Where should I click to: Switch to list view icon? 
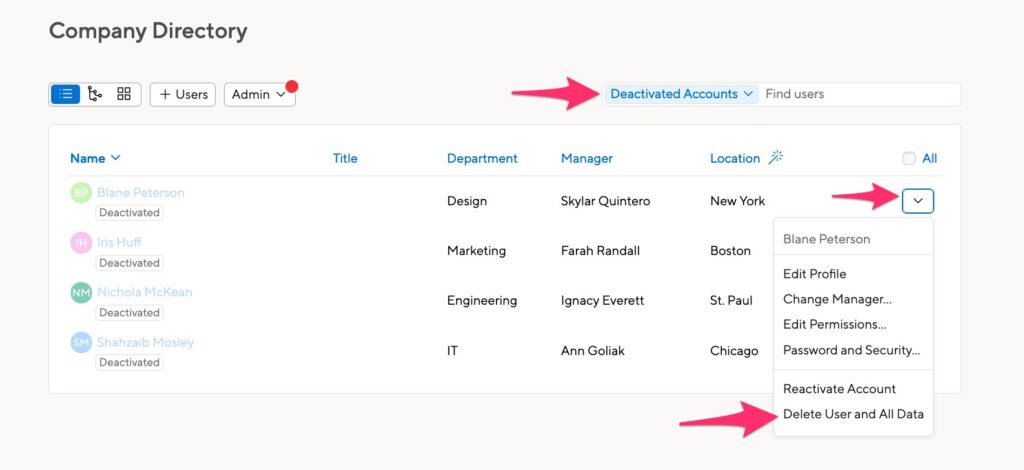tap(65, 94)
